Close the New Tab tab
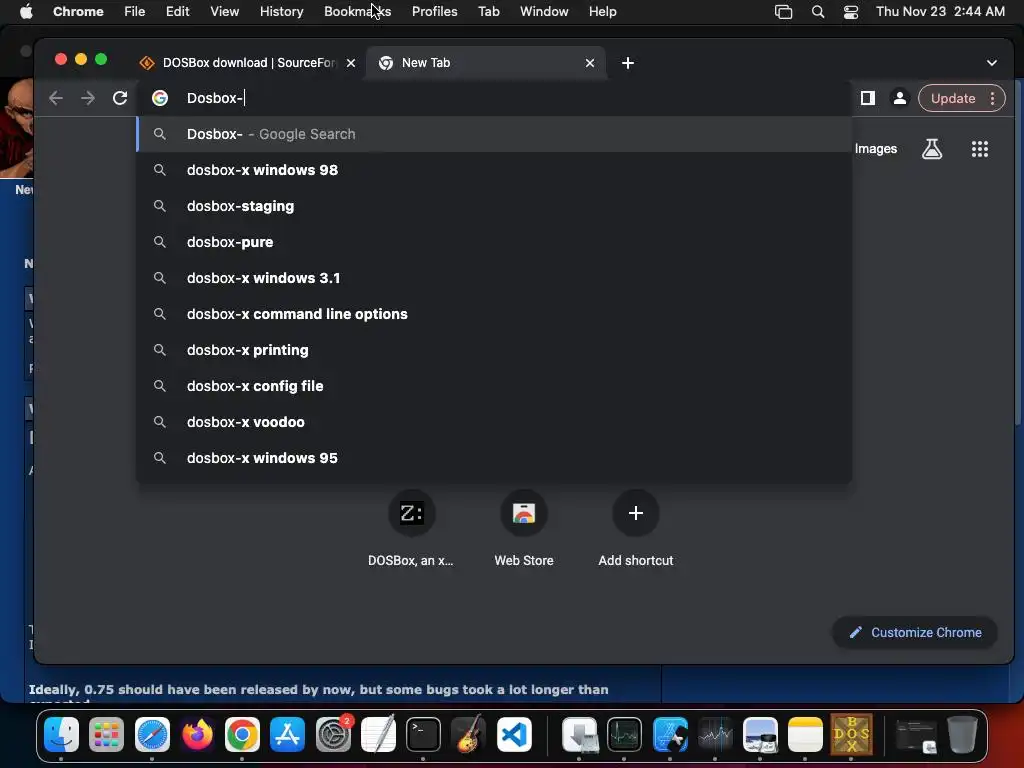This screenshot has width=1024, height=768. [x=590, y=63]
